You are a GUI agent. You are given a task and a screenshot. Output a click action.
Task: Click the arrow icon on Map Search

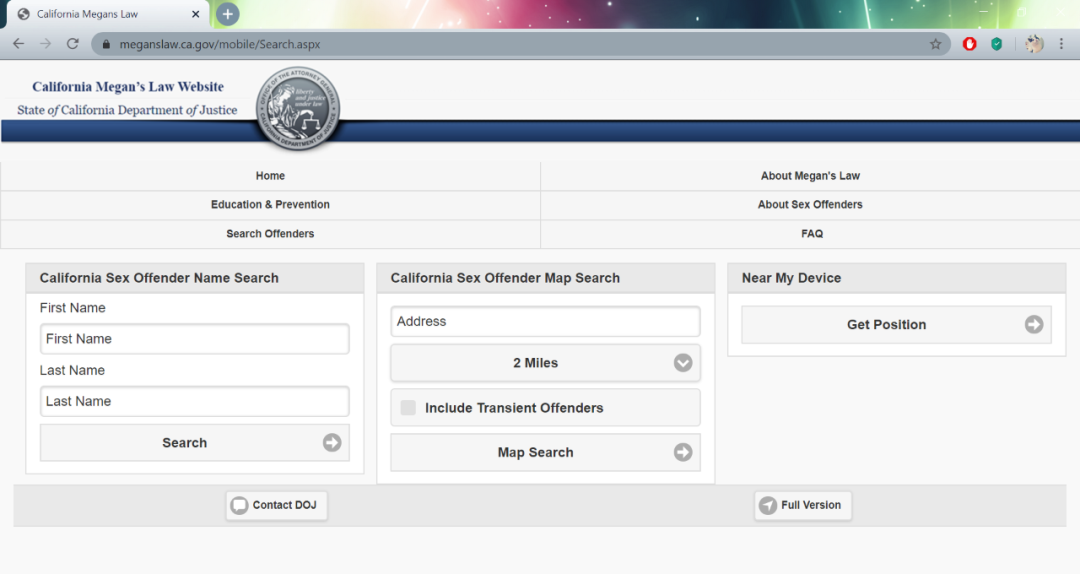click(683, 452)
